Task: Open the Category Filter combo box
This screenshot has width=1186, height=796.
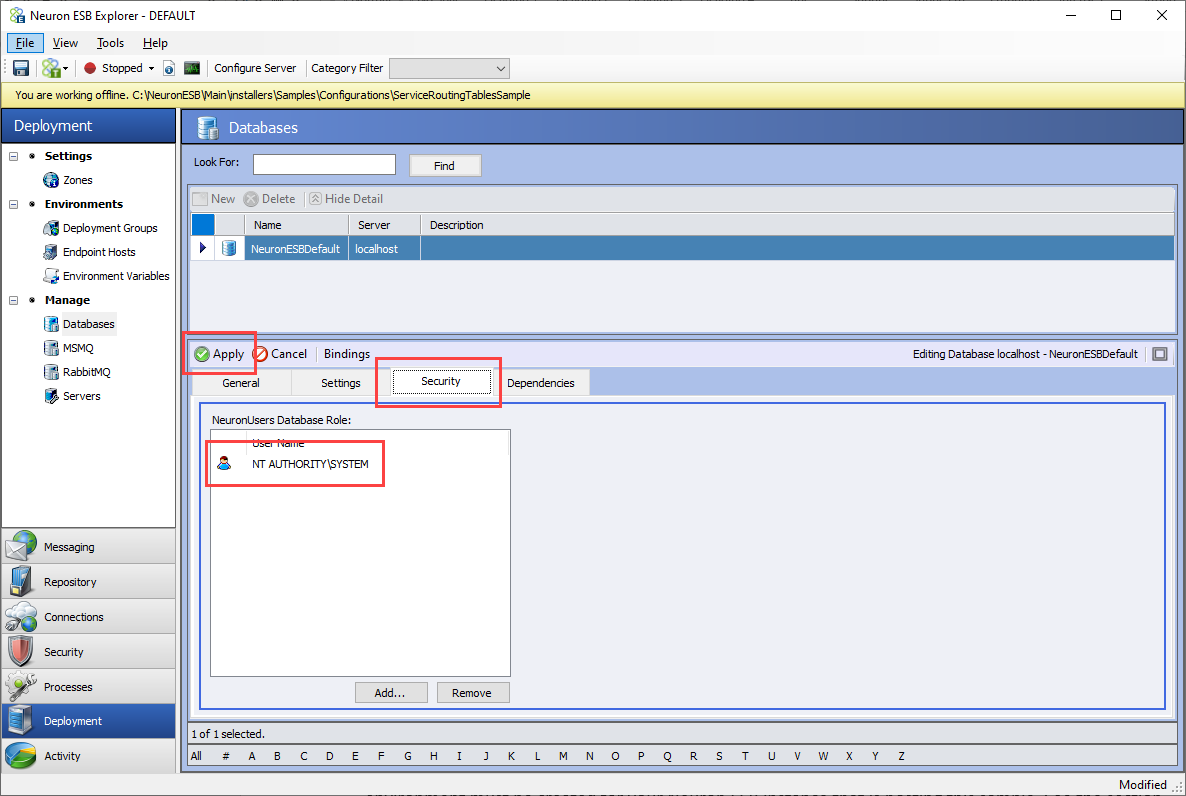Action: [x=449, y=68]
